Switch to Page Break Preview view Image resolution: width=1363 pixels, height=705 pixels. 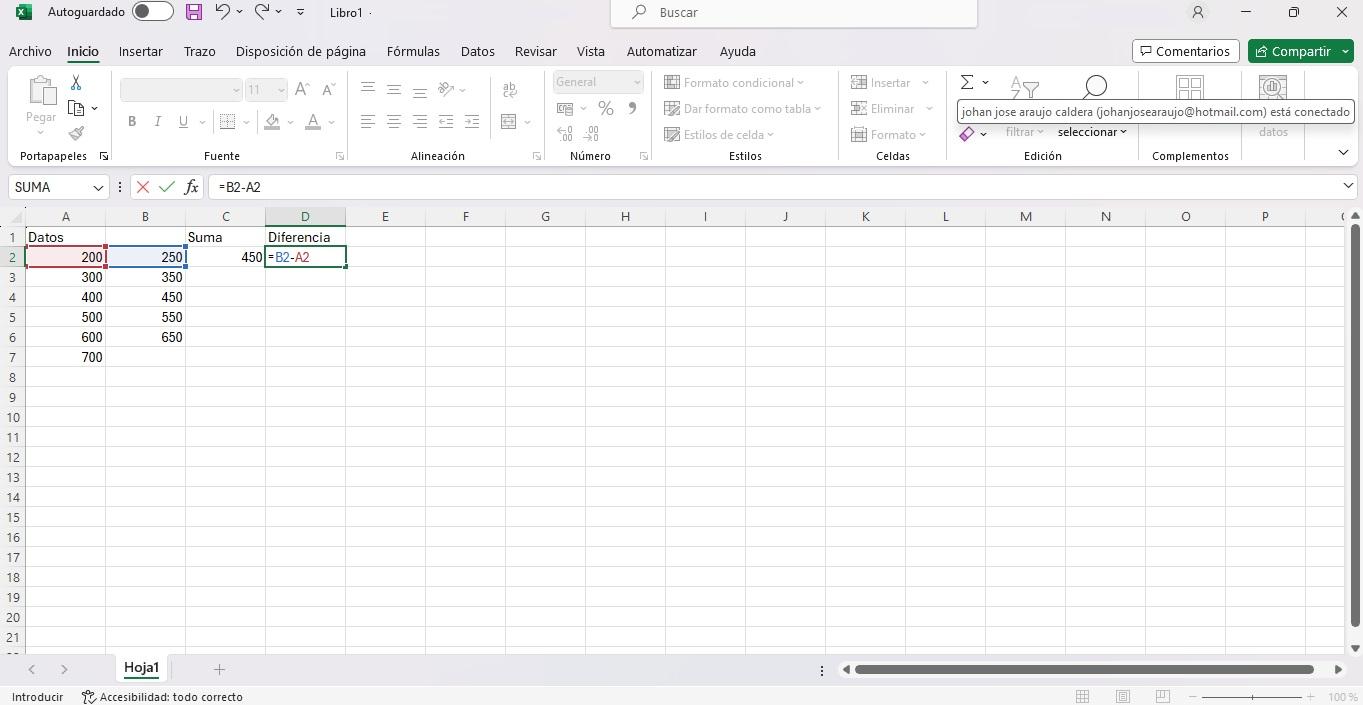click(1162, 697)
